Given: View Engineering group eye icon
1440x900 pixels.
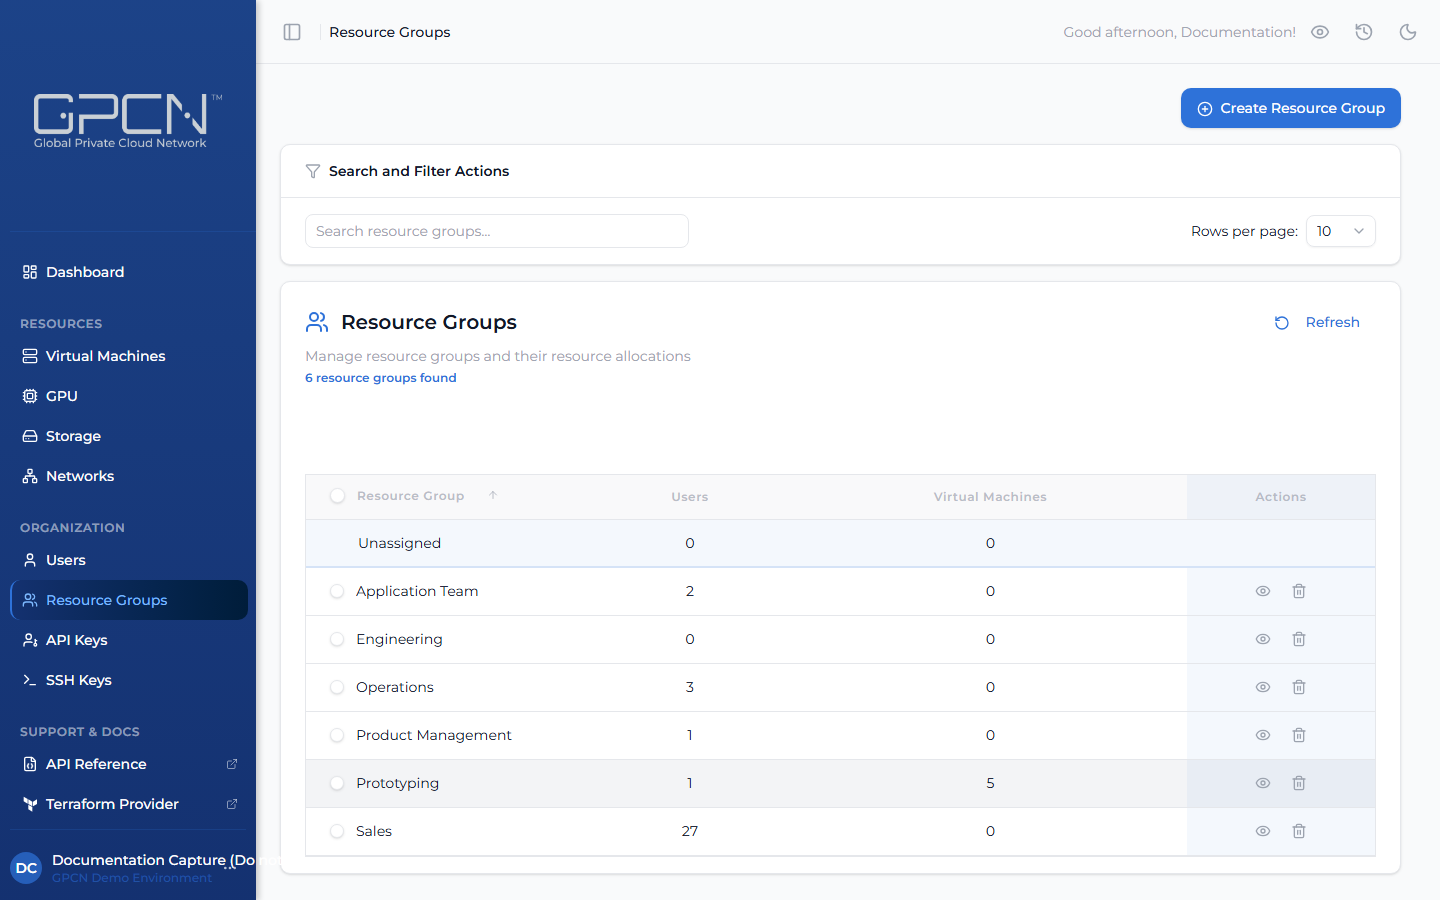Looking at the screenshot, I should 1263,639.
